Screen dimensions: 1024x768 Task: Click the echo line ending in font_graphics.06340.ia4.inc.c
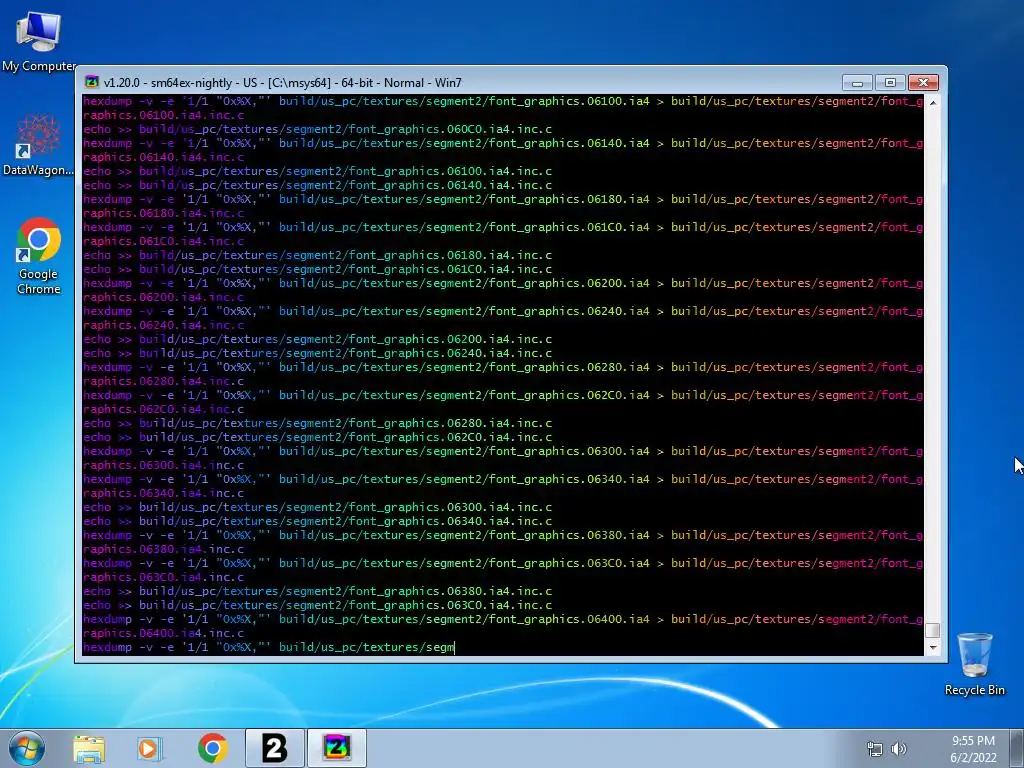tap(317, 521)
